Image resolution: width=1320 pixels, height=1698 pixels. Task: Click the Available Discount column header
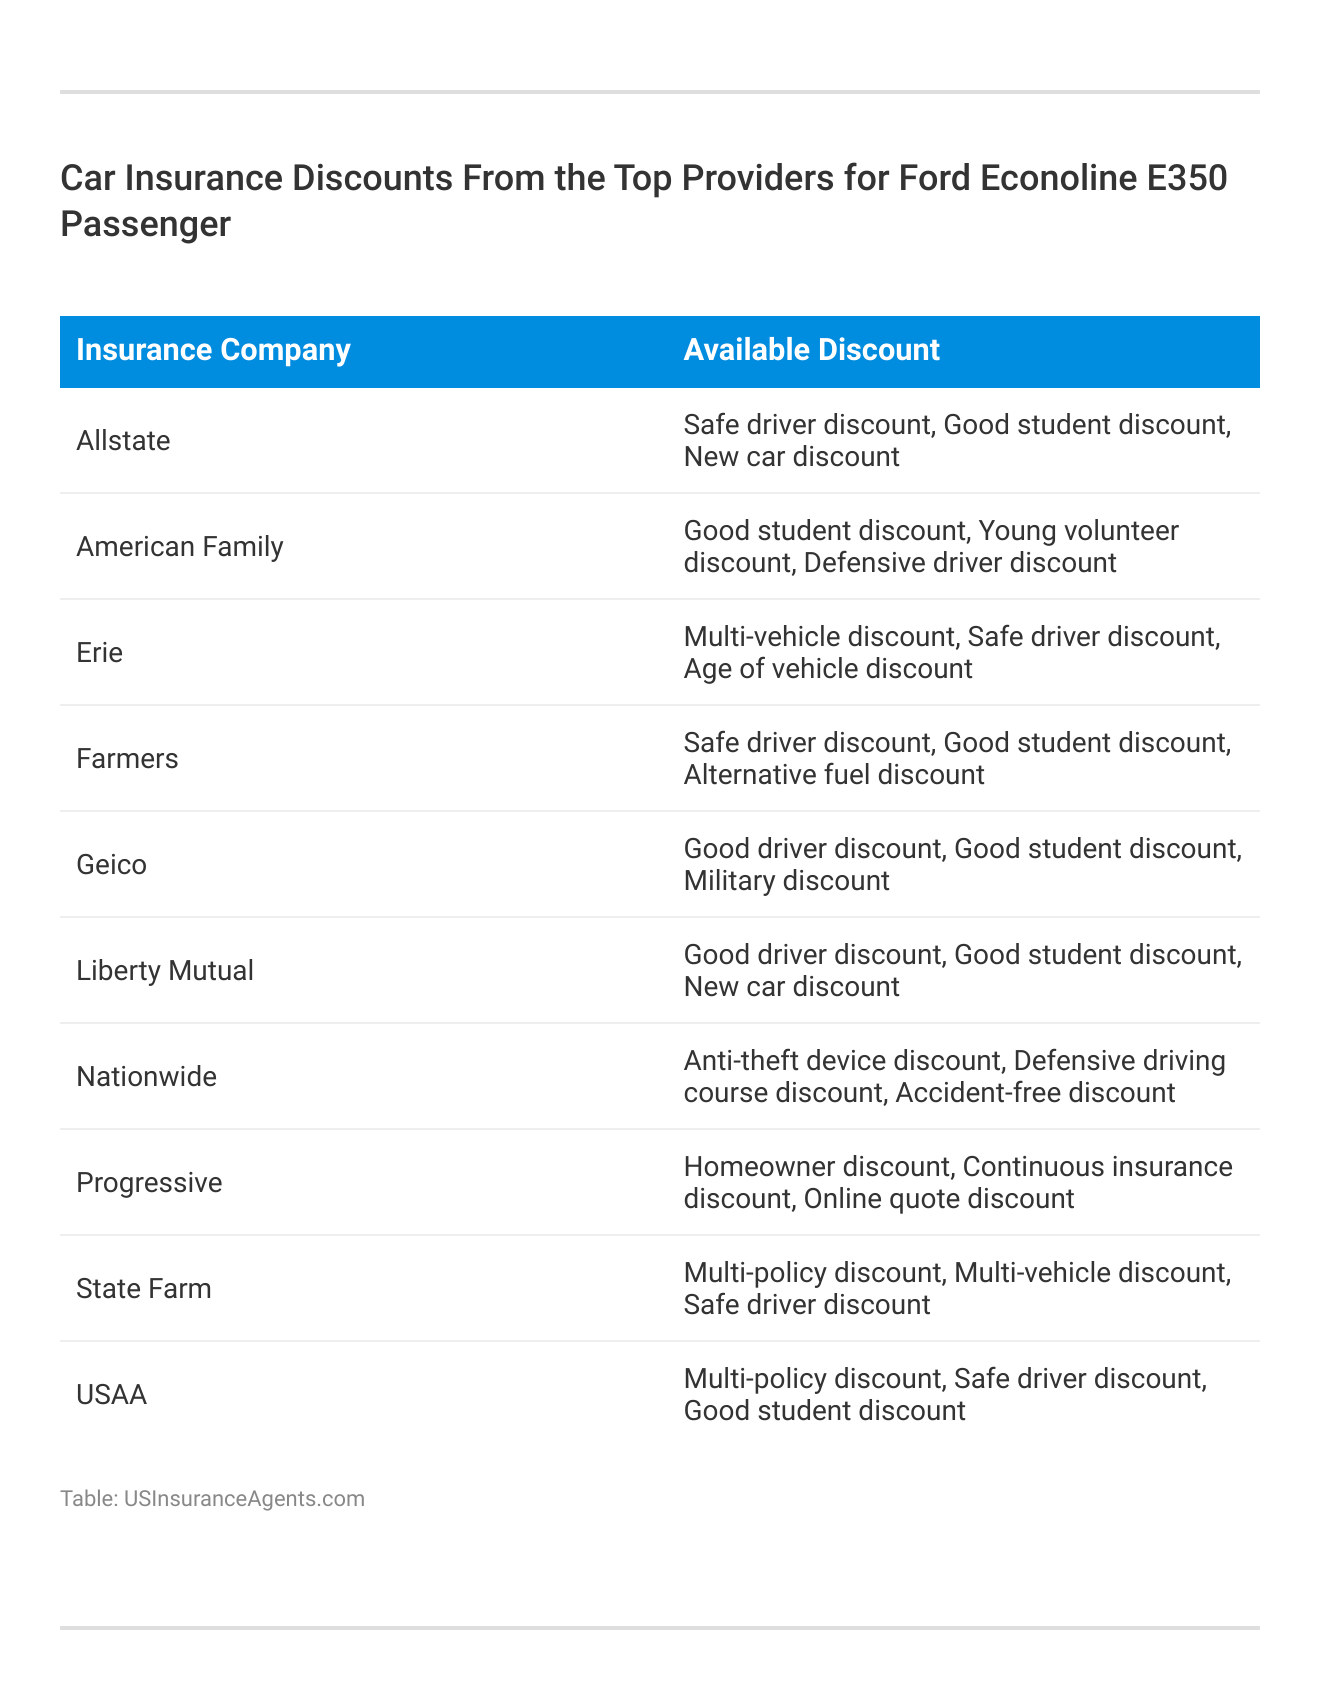pyautogui.click(x=811, y=350)
